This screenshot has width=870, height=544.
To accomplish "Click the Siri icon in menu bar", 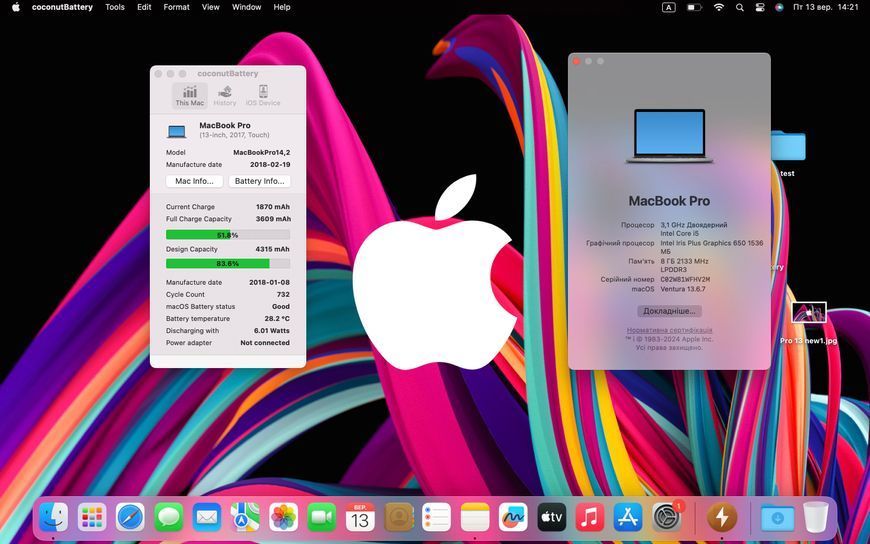I will [779, 7].
